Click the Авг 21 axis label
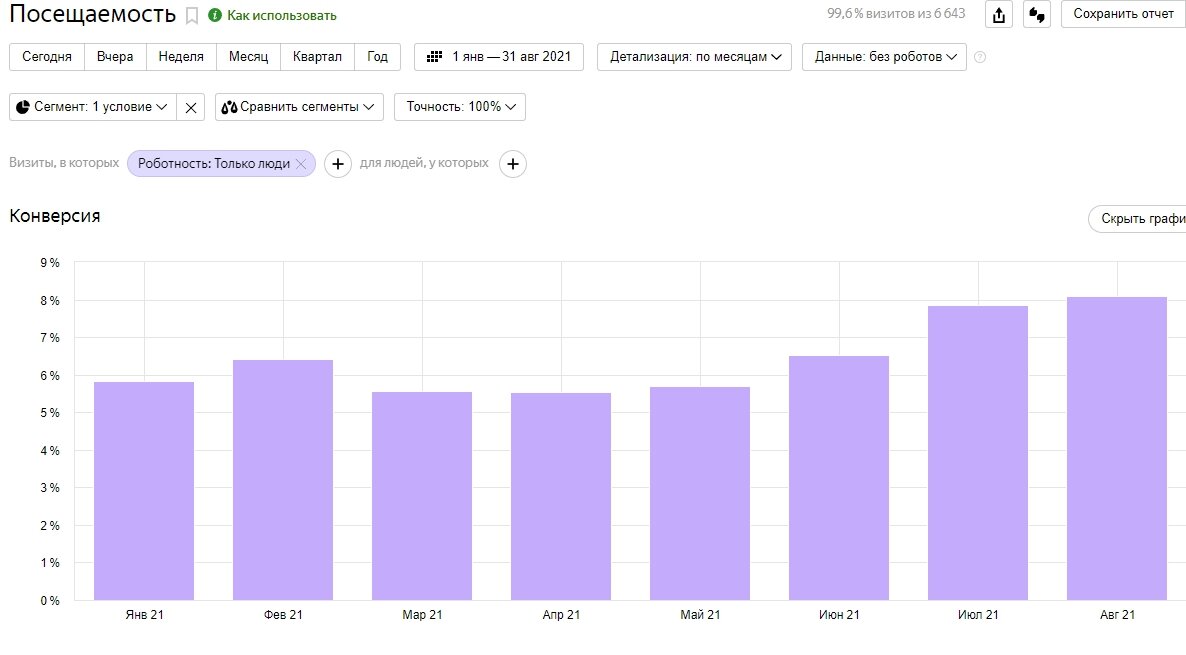Viewport: 1186px width, 655px height. pyautogui.click(x=1117, y=615)
